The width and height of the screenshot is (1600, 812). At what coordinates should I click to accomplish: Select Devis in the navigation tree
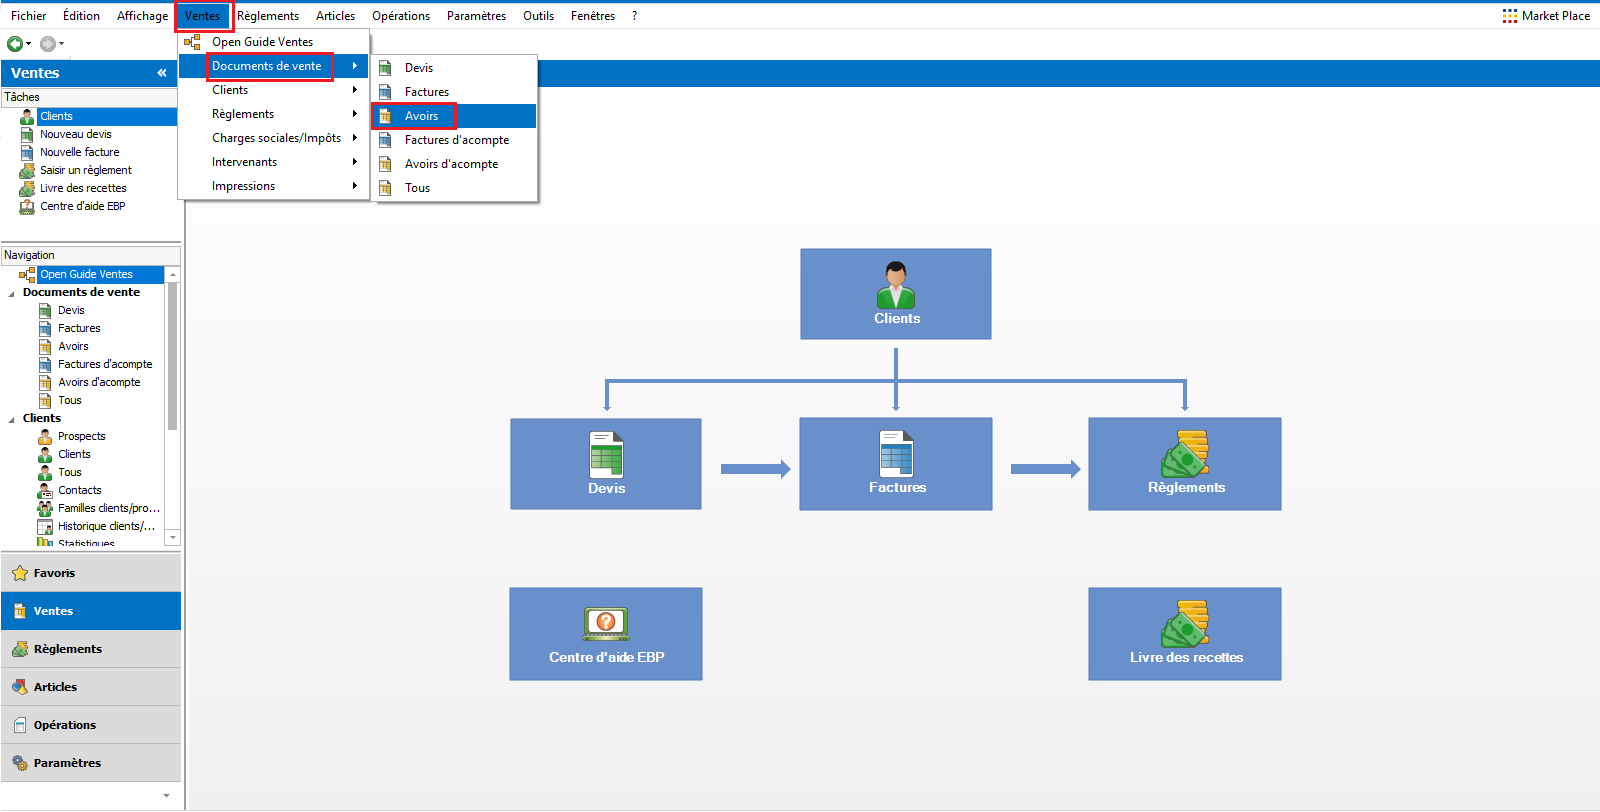click(x=71, y=310)
